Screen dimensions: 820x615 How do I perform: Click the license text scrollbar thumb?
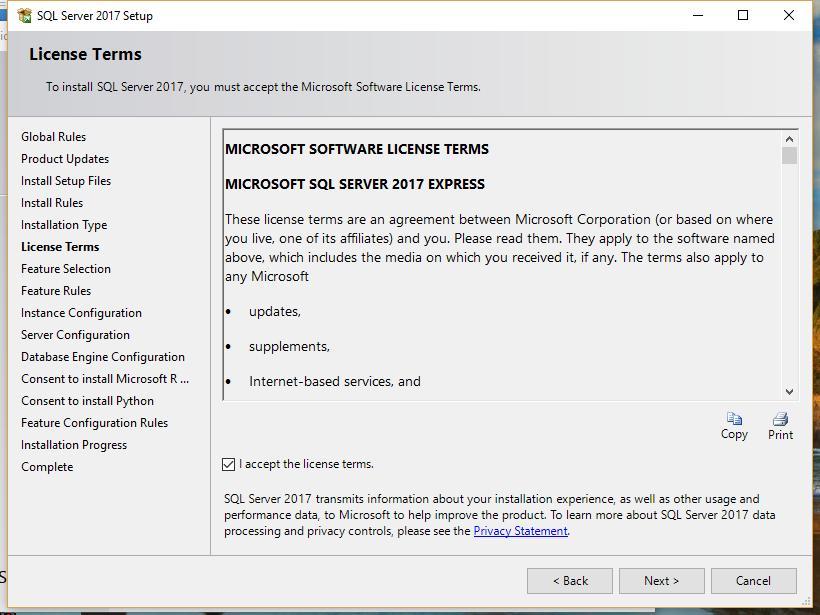[x=789, y=156]
